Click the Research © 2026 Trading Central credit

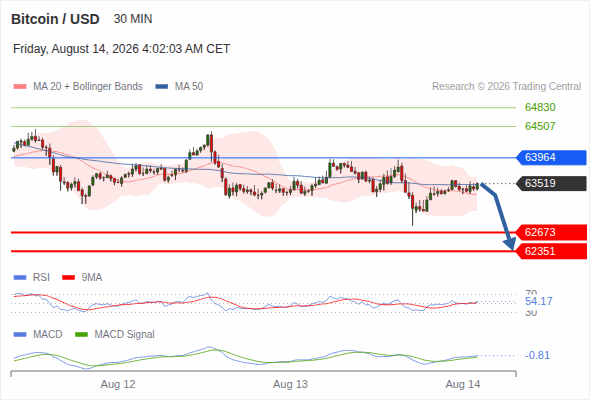tap(506, 87)
